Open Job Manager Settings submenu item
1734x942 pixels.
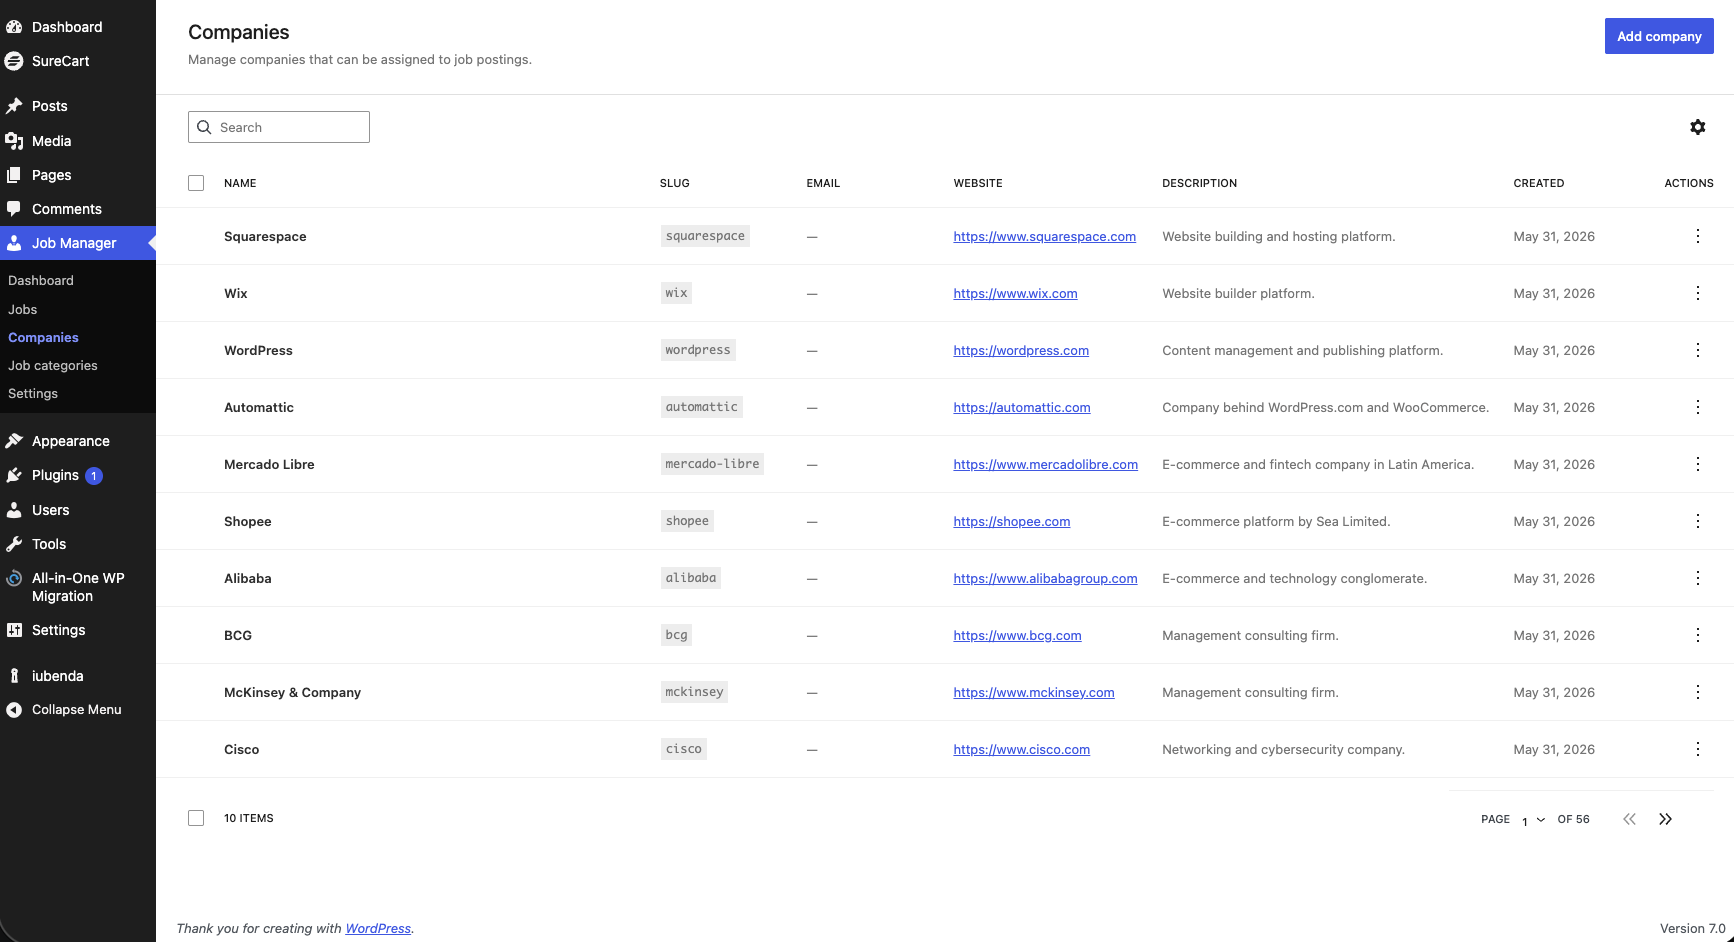point(33,393)
